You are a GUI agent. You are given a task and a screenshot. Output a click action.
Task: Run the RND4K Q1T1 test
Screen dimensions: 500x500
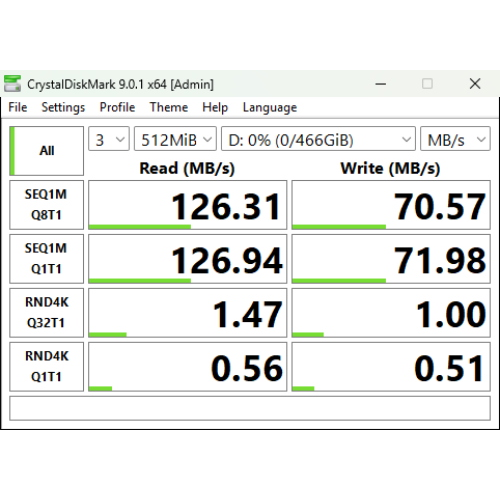click(46, 367)
